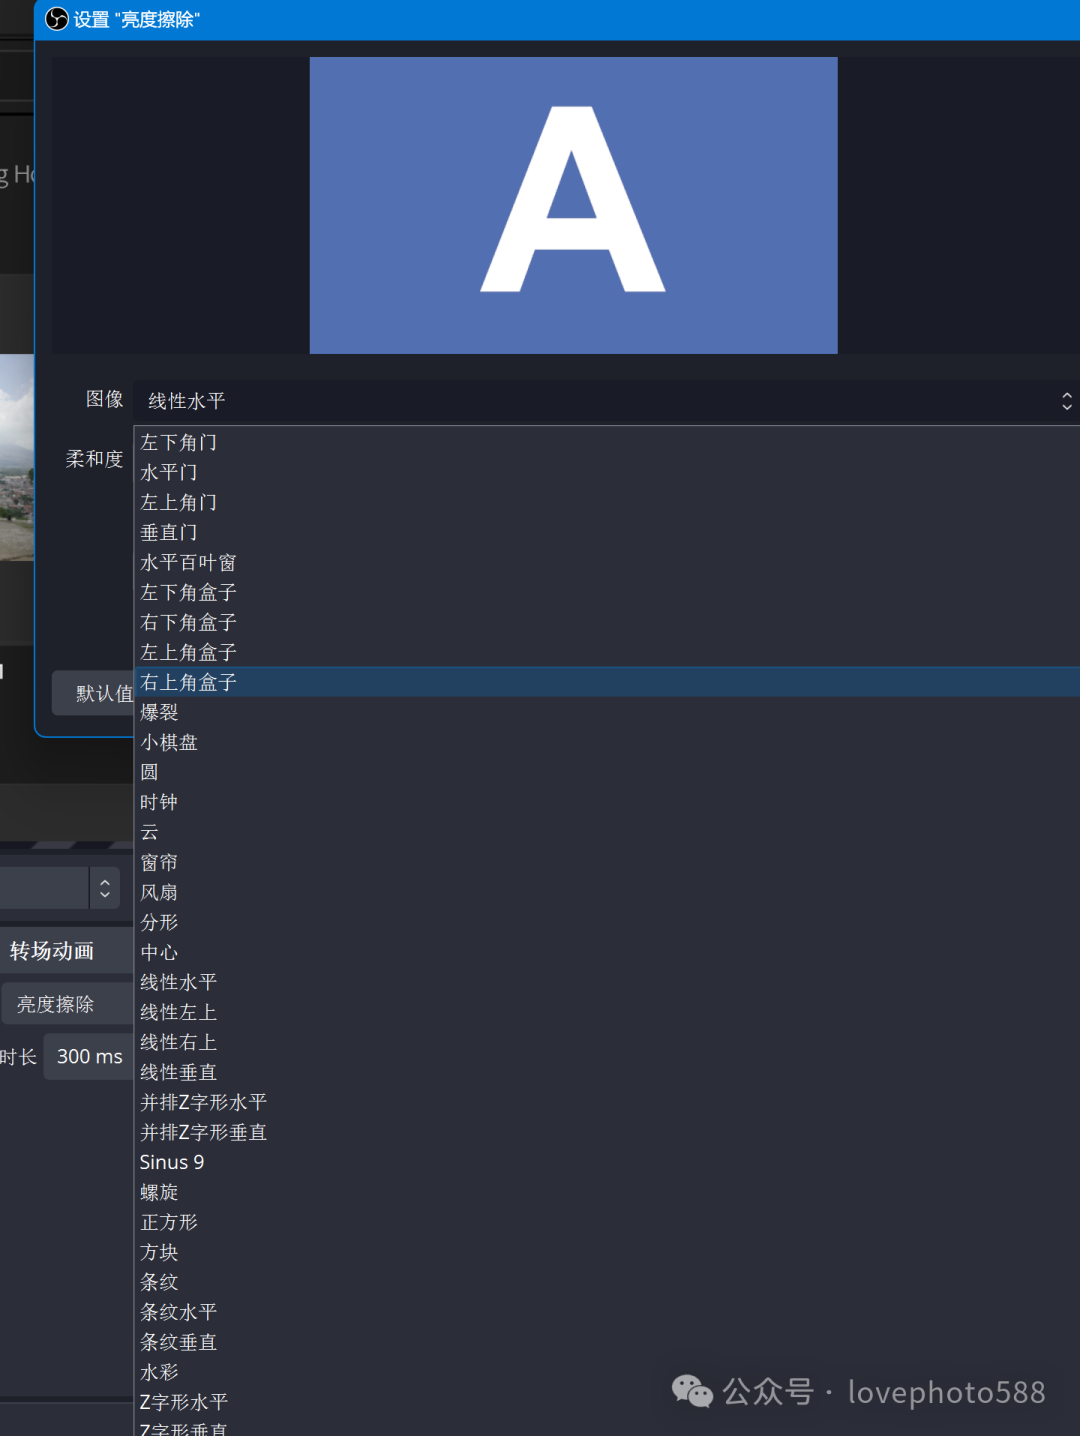The height and width of the screenshot is (1436, 1080).
Task: Choose 小棋盘 from the dropdown list
Action: [169, 742]
